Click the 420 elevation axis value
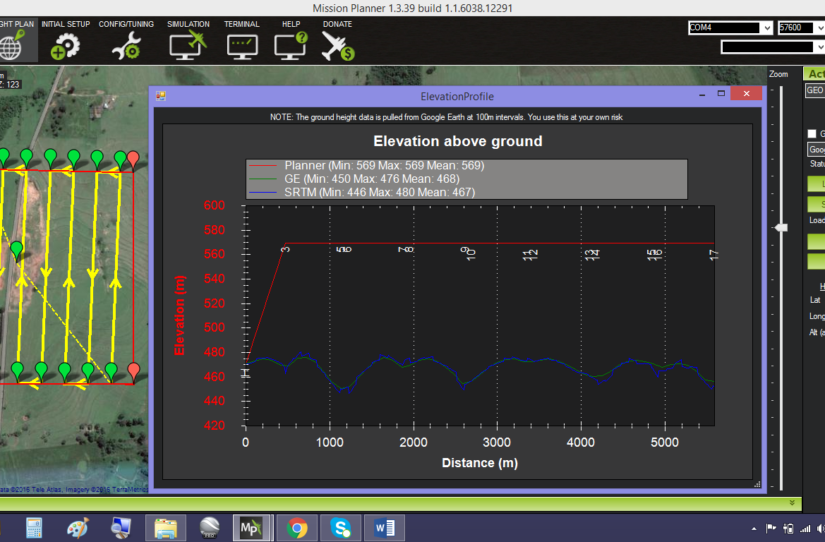The image size is (825, 542). click(214, 425)
